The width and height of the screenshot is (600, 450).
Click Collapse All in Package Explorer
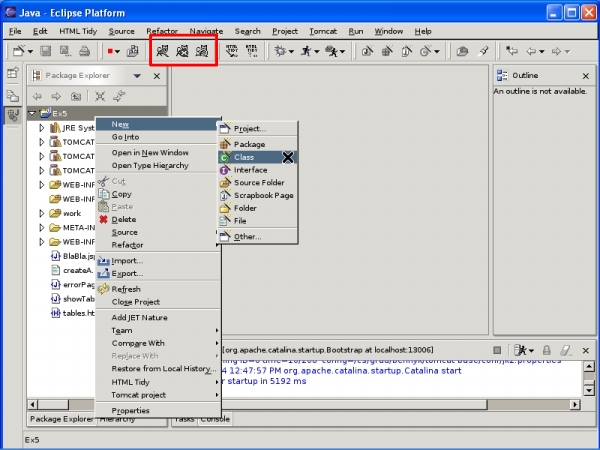(100, 96)
